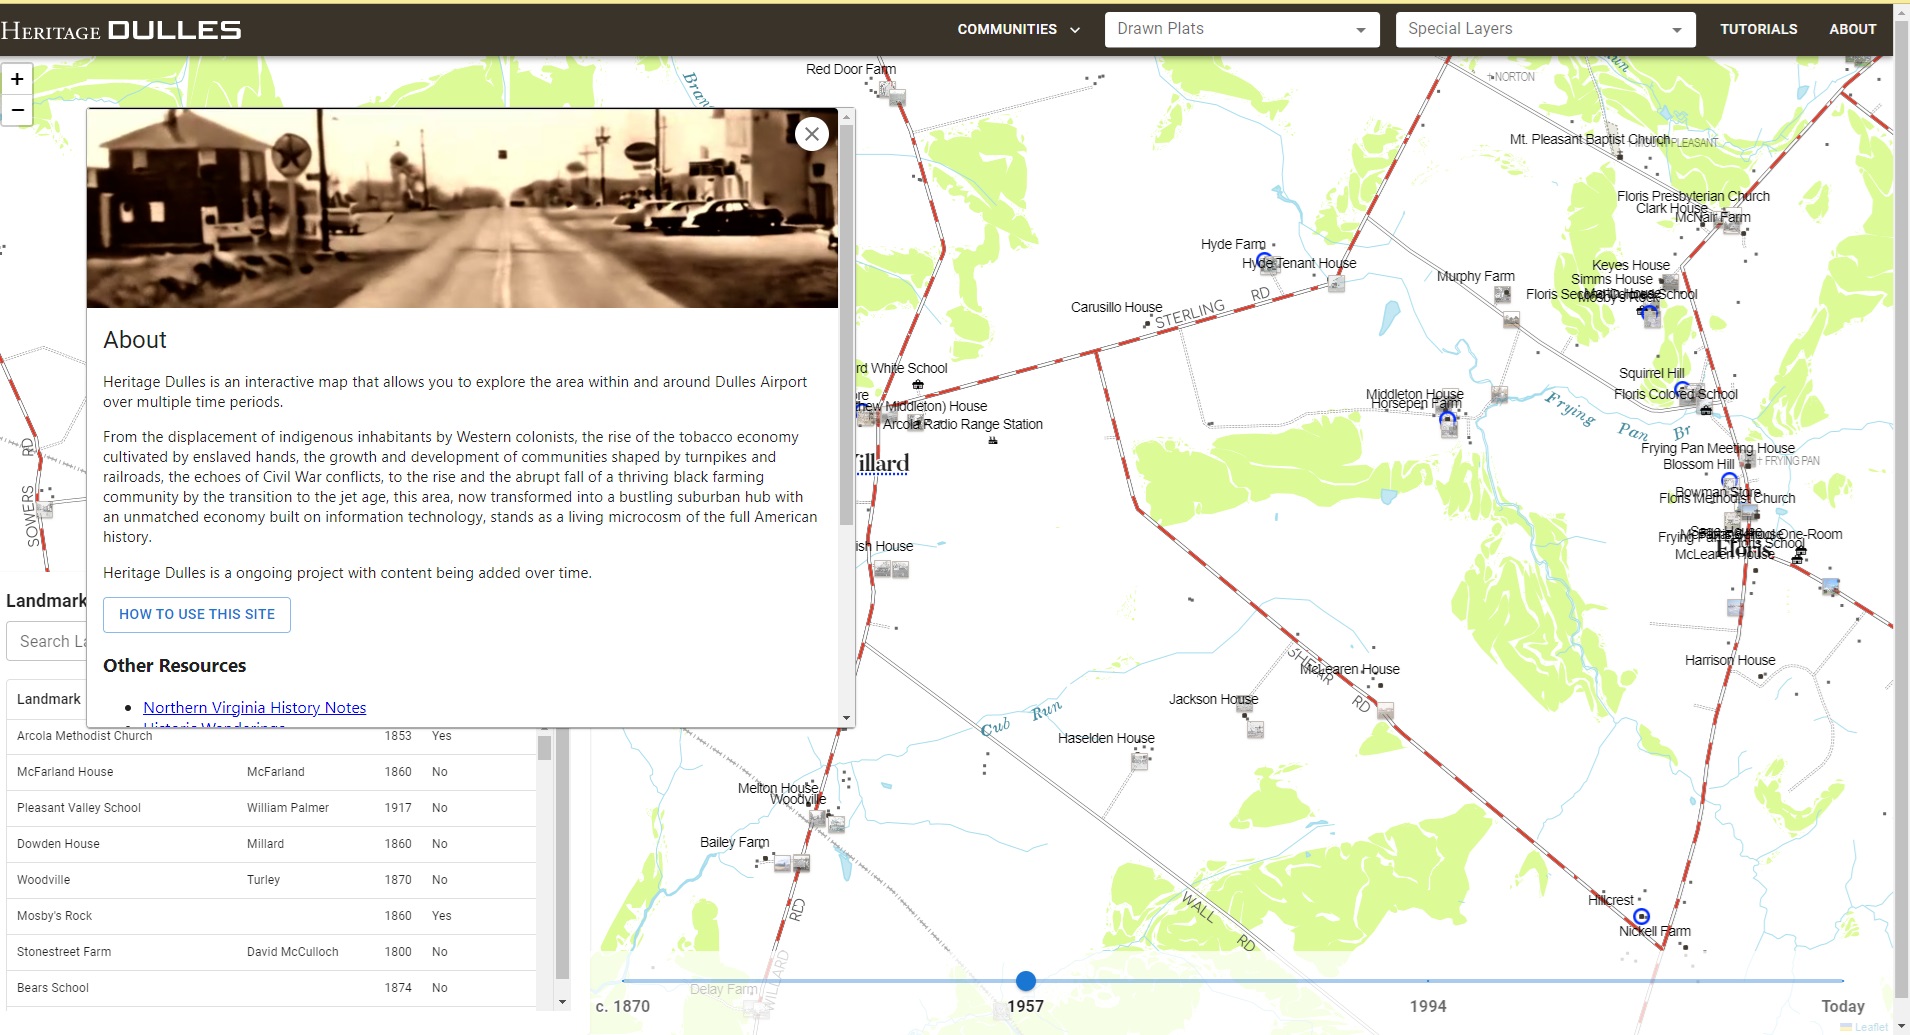1910x1035 pixels.
Task: Click Floris Colored School marker icon
Action: click(1706, 410)
